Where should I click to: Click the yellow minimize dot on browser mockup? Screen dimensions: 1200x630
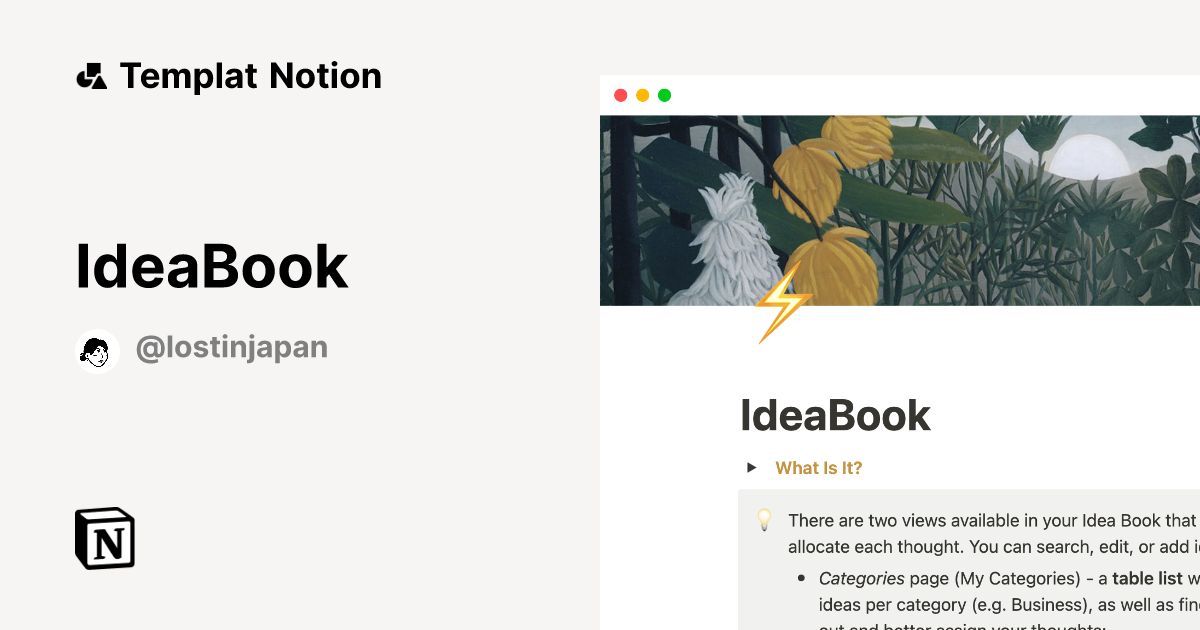[x=642, y=95]
